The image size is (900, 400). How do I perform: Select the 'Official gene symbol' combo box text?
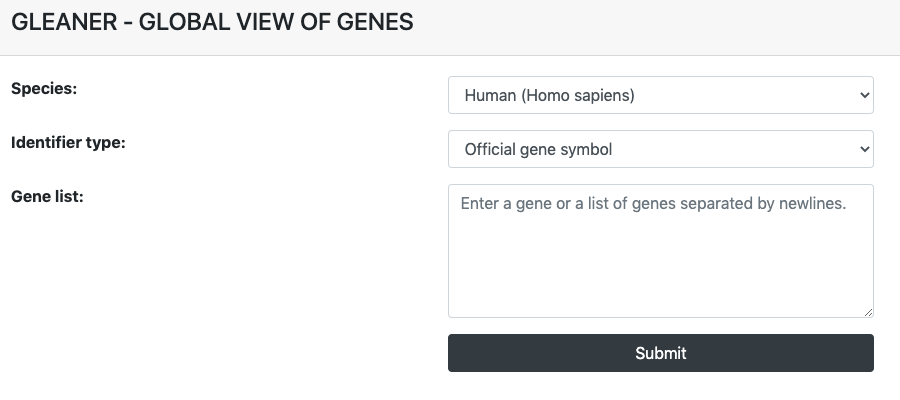(x=538, y=149)
